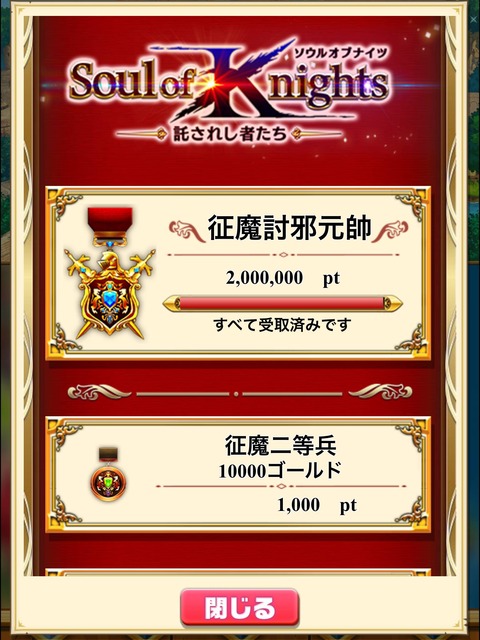
Task: Click the red points progress bar
Action: click(x=282, y=304)
